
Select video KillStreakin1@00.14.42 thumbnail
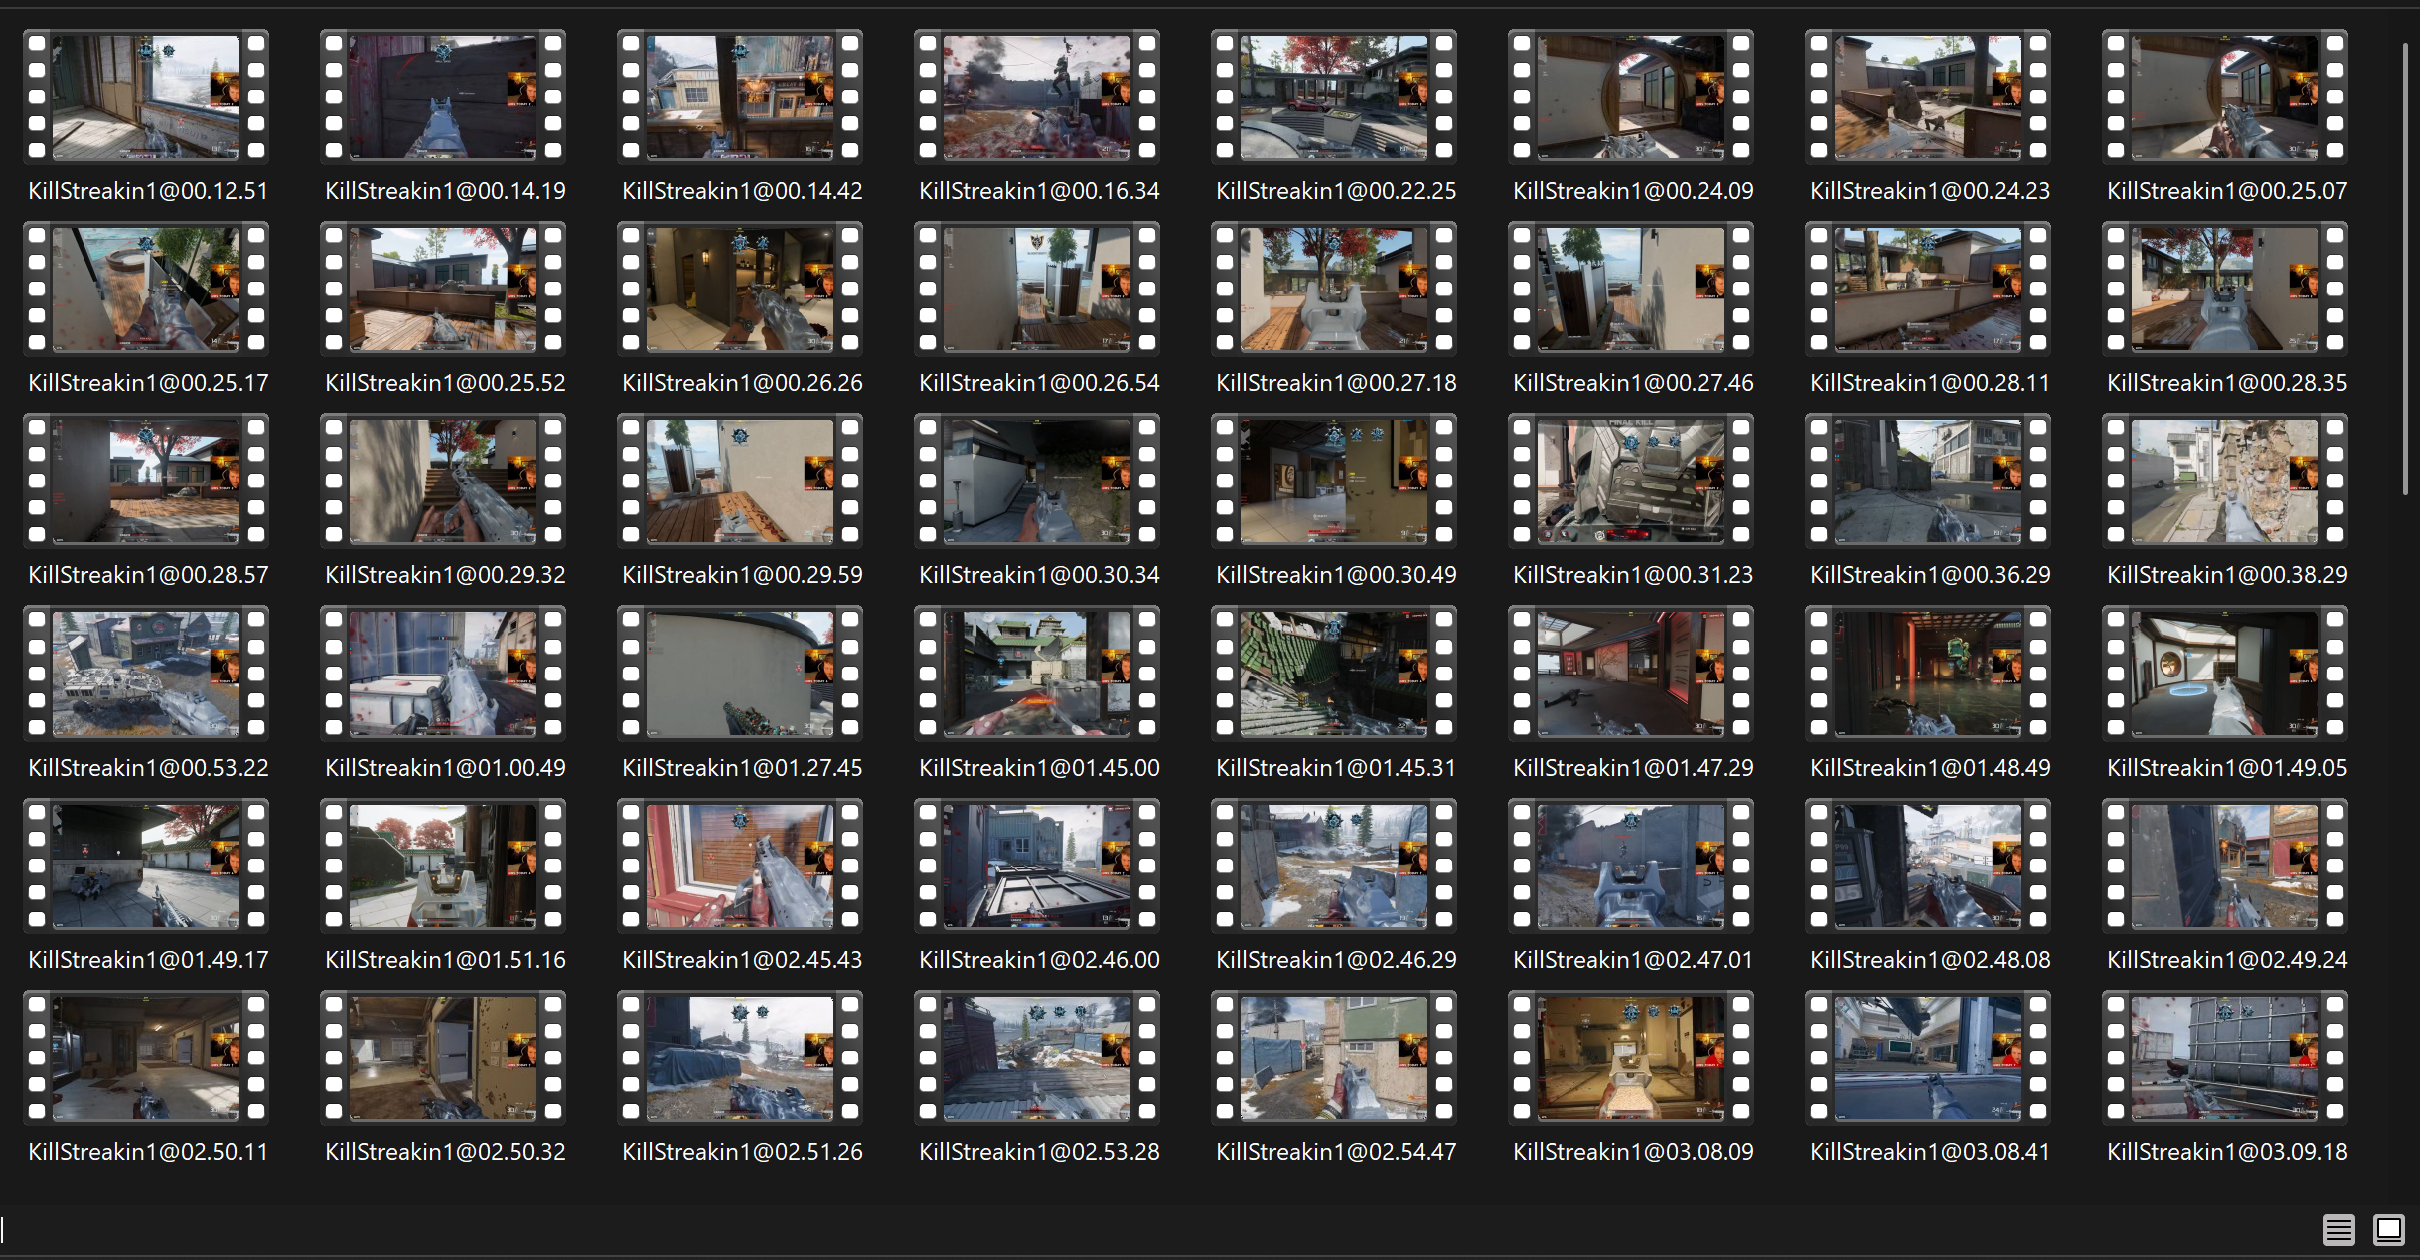(x=740, y=97)
